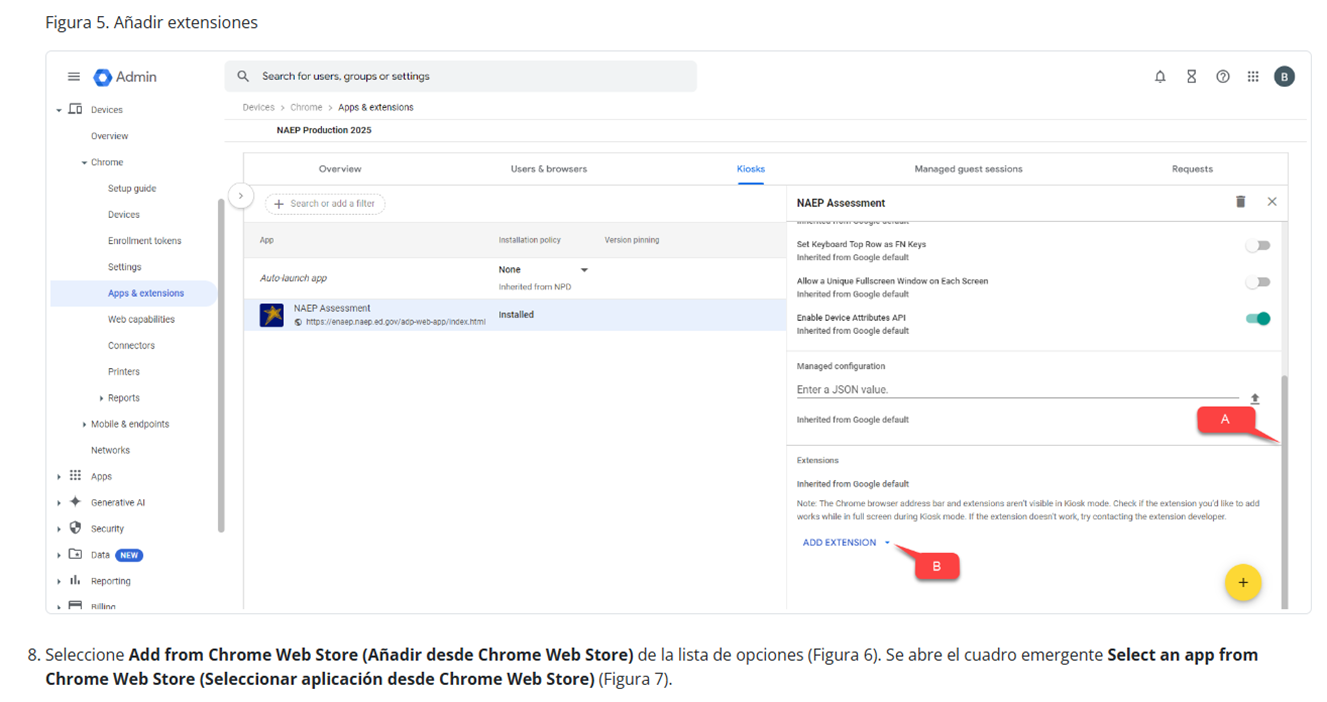Click the notifications bell icon

click(1160, 77)
